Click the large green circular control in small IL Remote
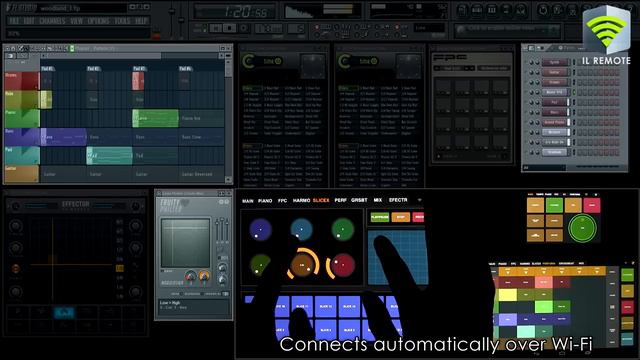 click(x=582, y=228)
